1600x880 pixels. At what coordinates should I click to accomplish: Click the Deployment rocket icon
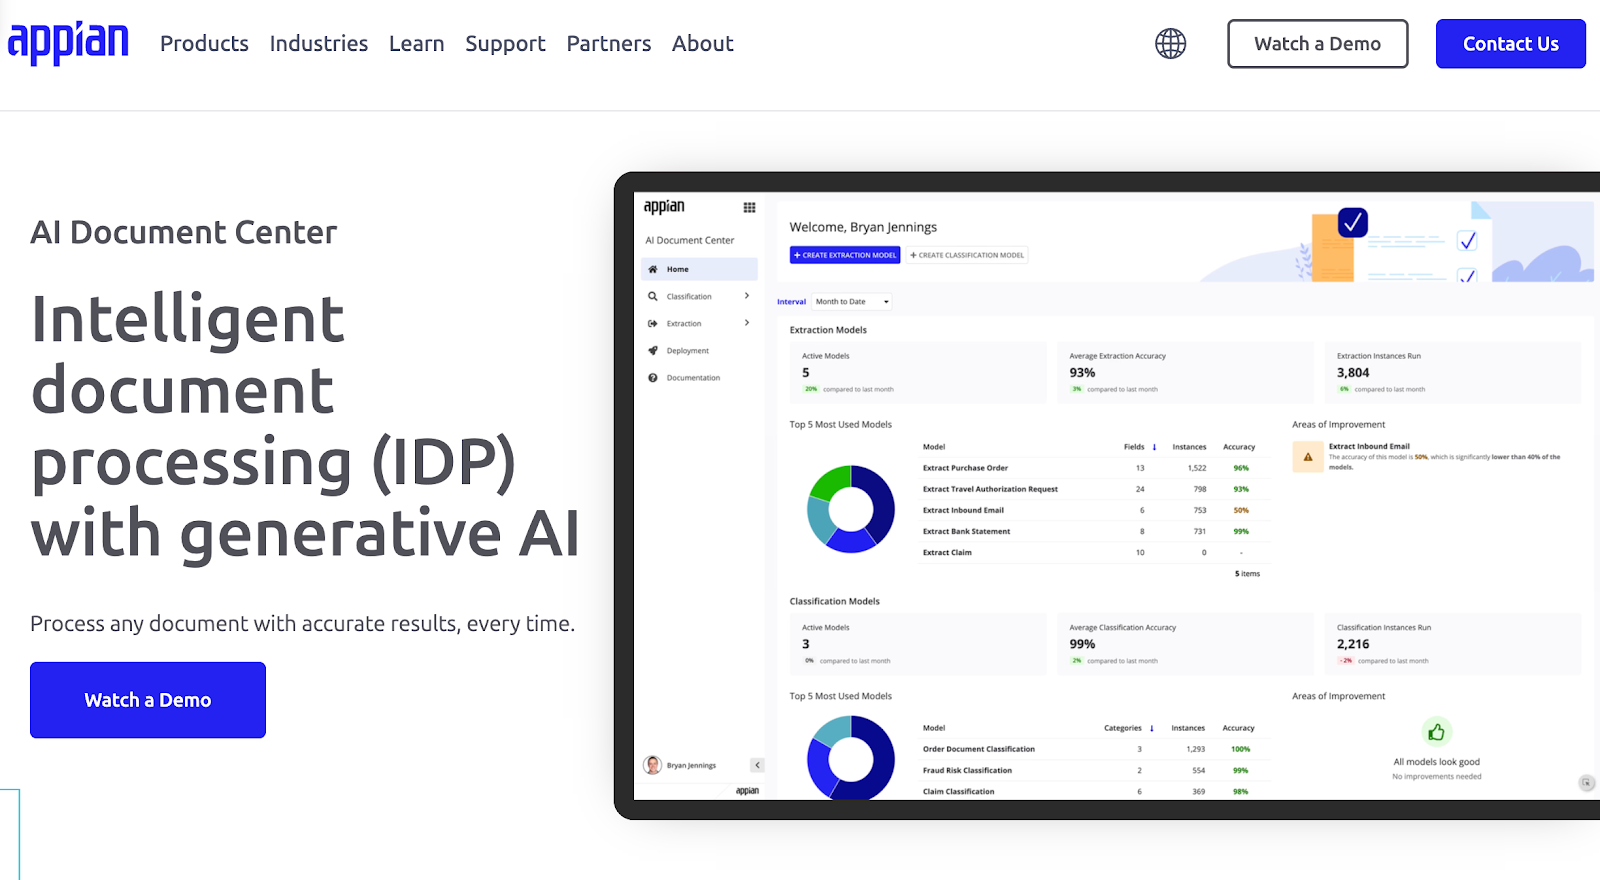[x=653, y=350]
